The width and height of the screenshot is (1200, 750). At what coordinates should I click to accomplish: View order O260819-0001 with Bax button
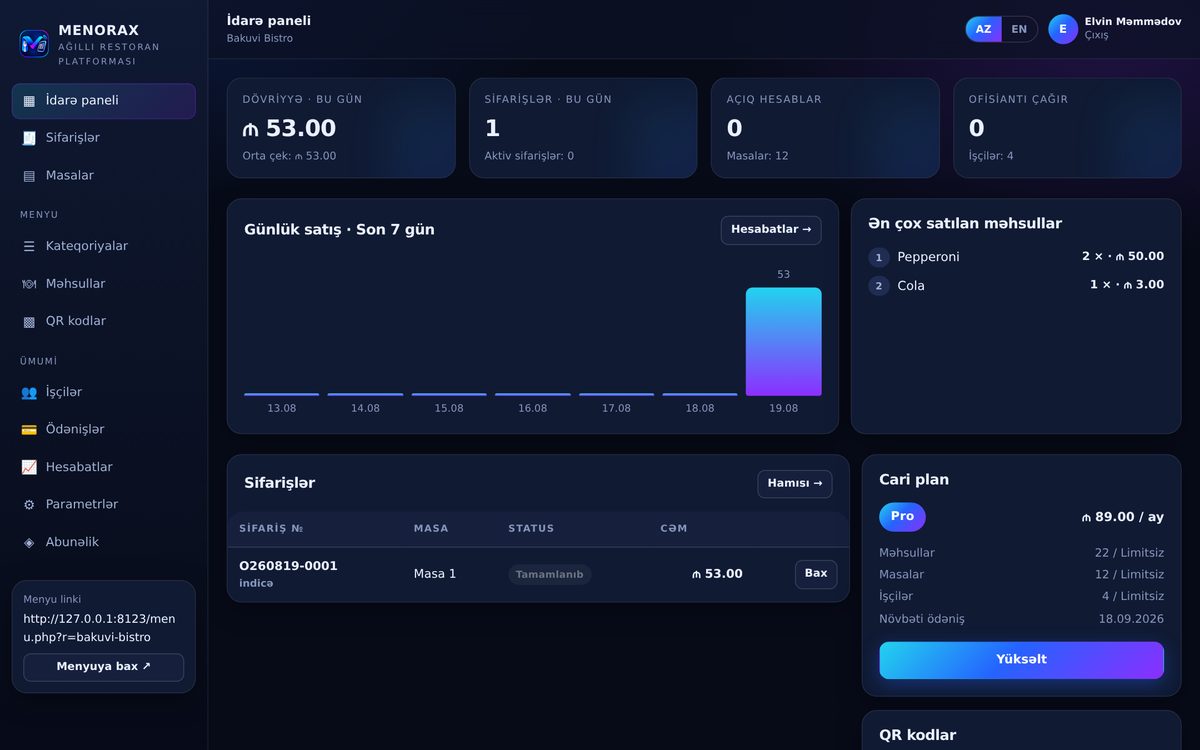coord(816,574)
